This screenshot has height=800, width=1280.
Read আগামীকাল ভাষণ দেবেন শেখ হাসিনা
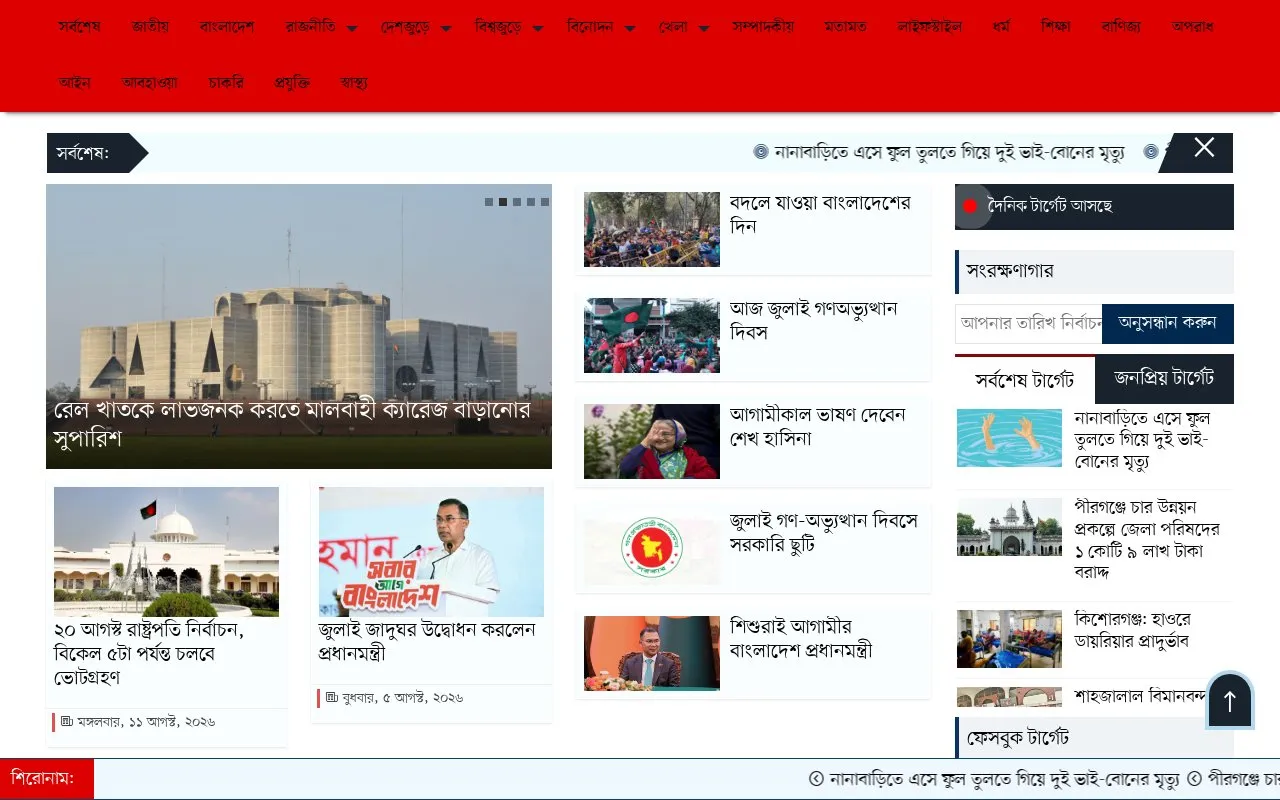click(817, 427)
